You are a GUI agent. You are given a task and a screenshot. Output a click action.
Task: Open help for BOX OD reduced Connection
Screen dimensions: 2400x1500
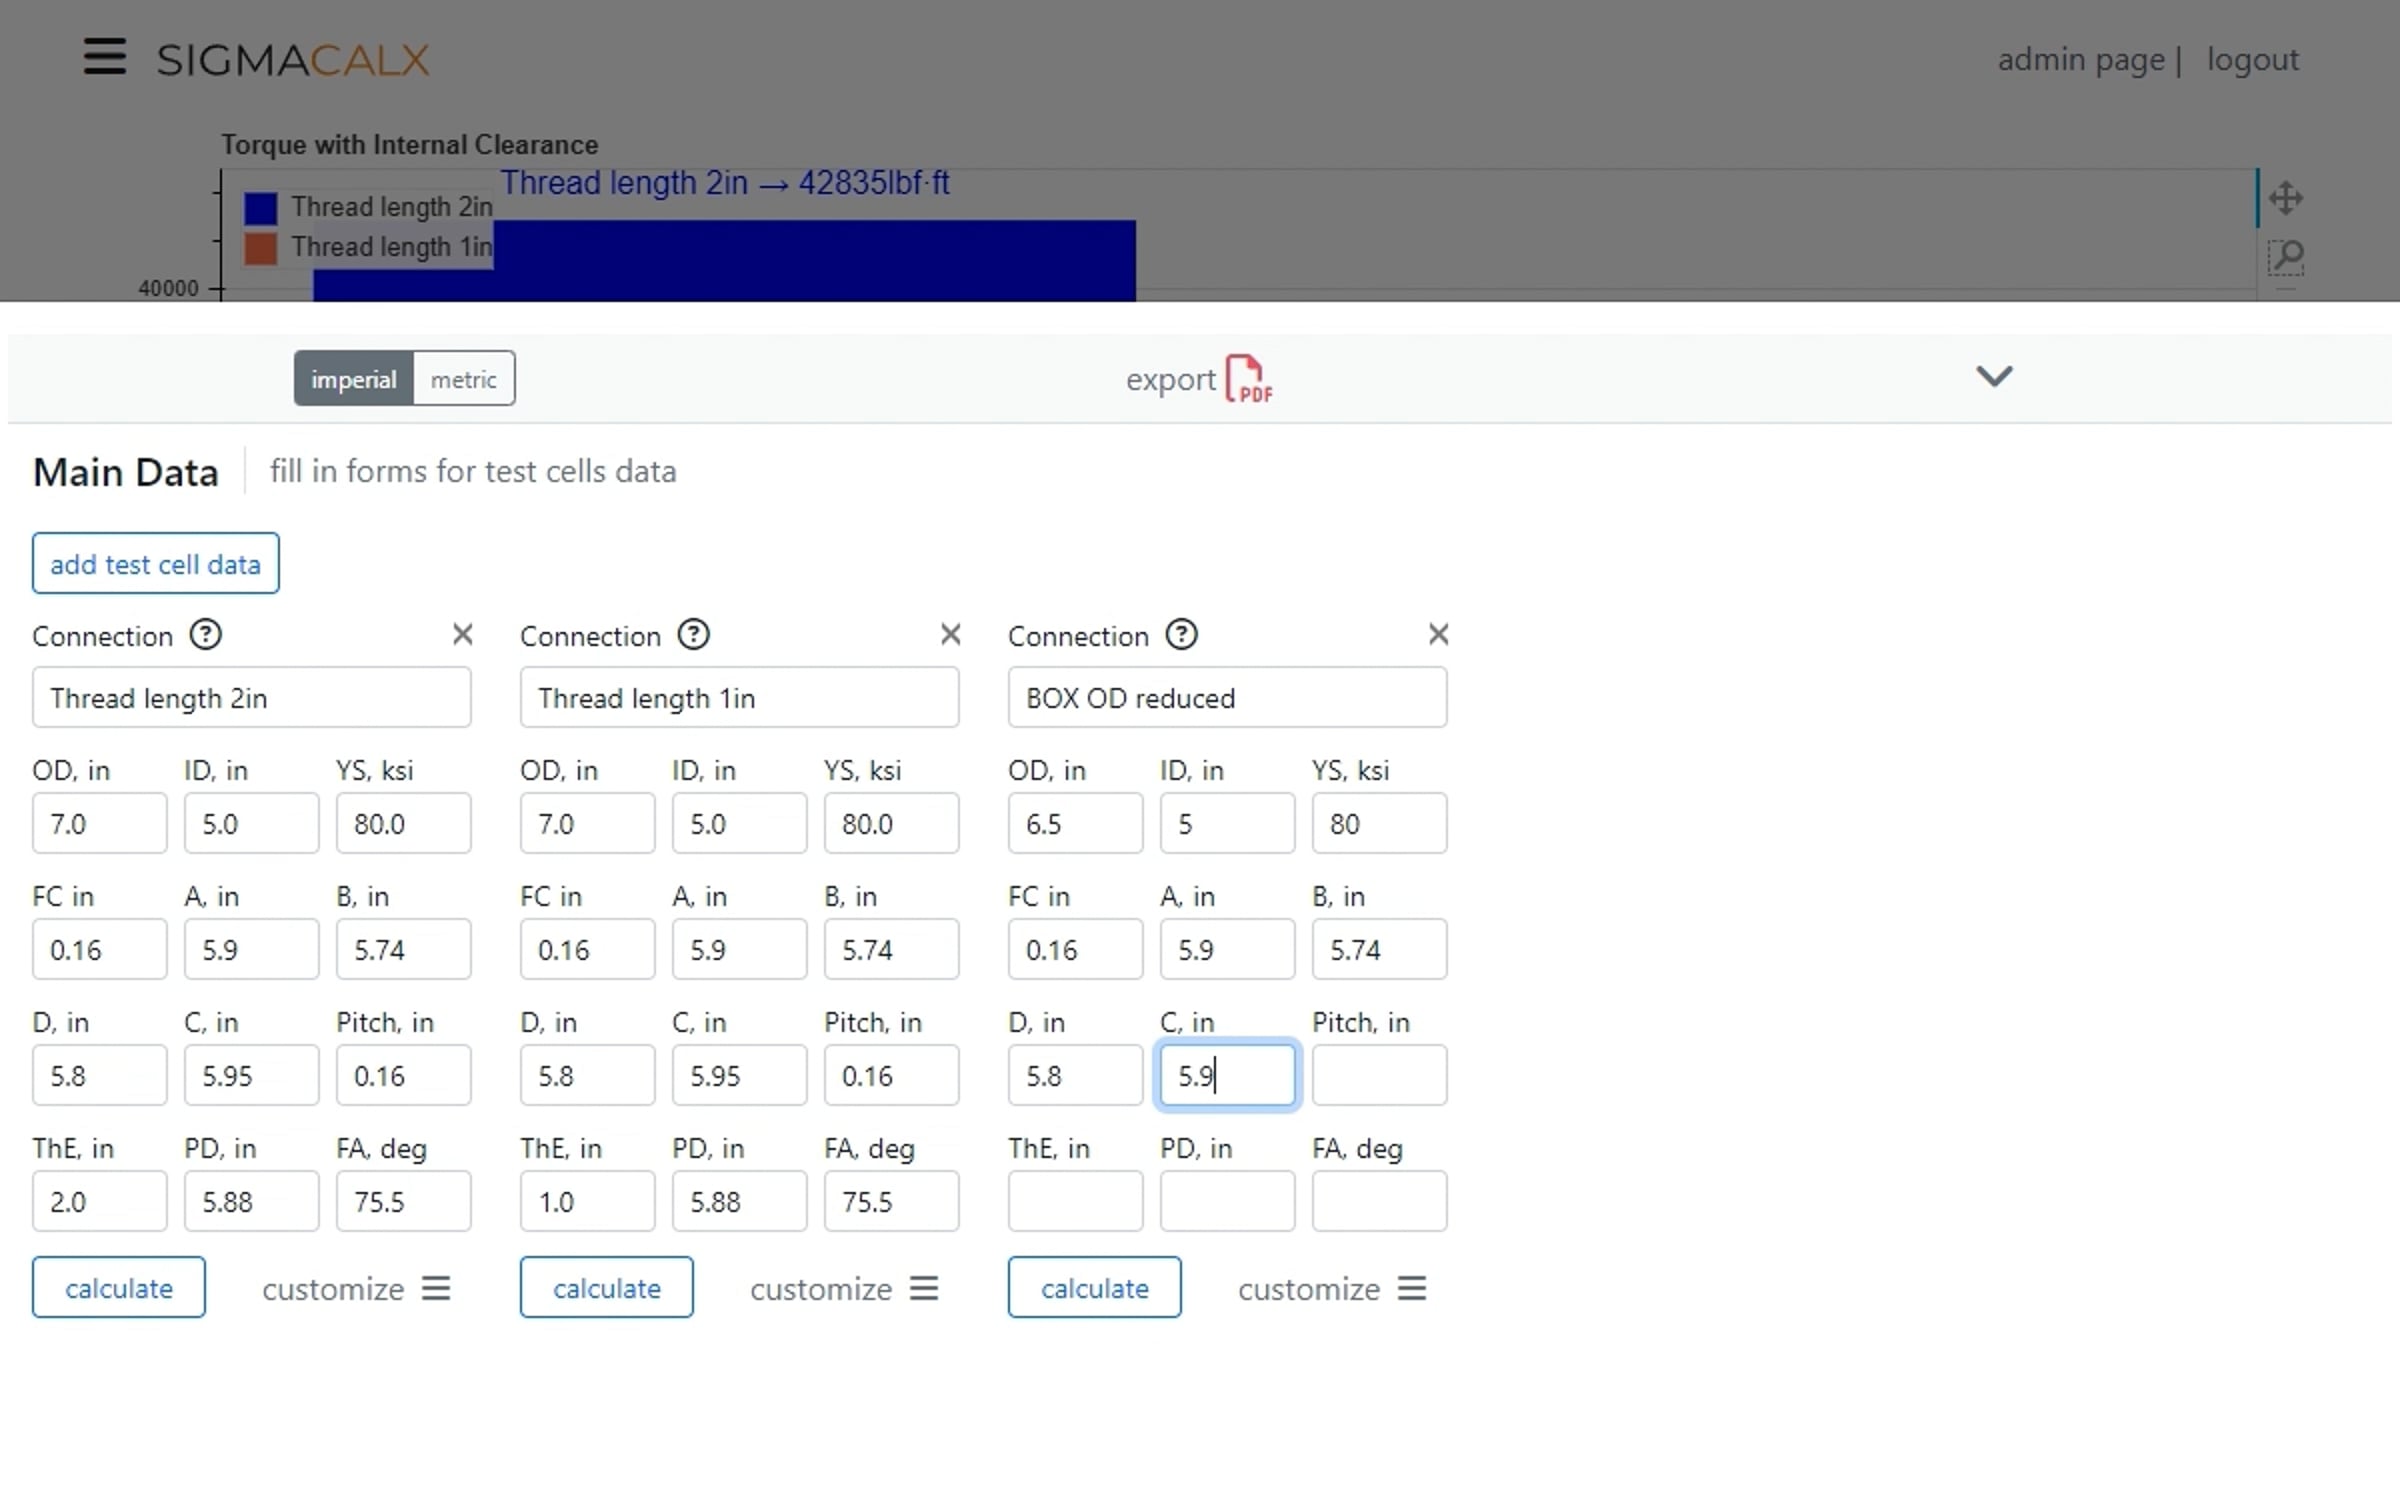coord(1182,634)
